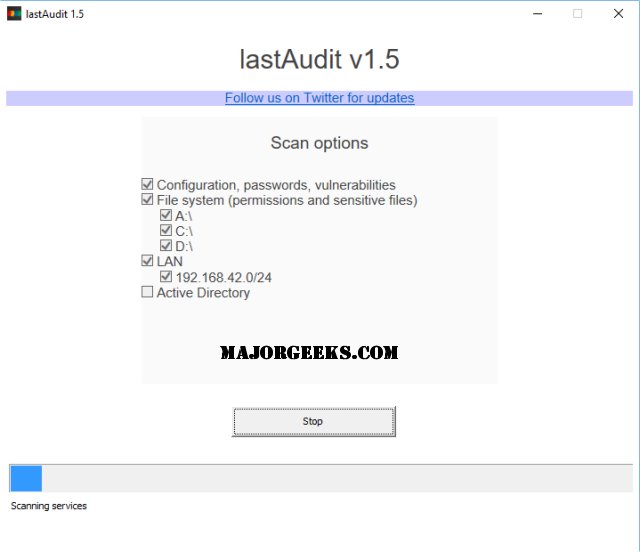The height and width of the screenshot is (552, 640).
Task: Open the Follow us on Twitter link
Action: (320, 98)
